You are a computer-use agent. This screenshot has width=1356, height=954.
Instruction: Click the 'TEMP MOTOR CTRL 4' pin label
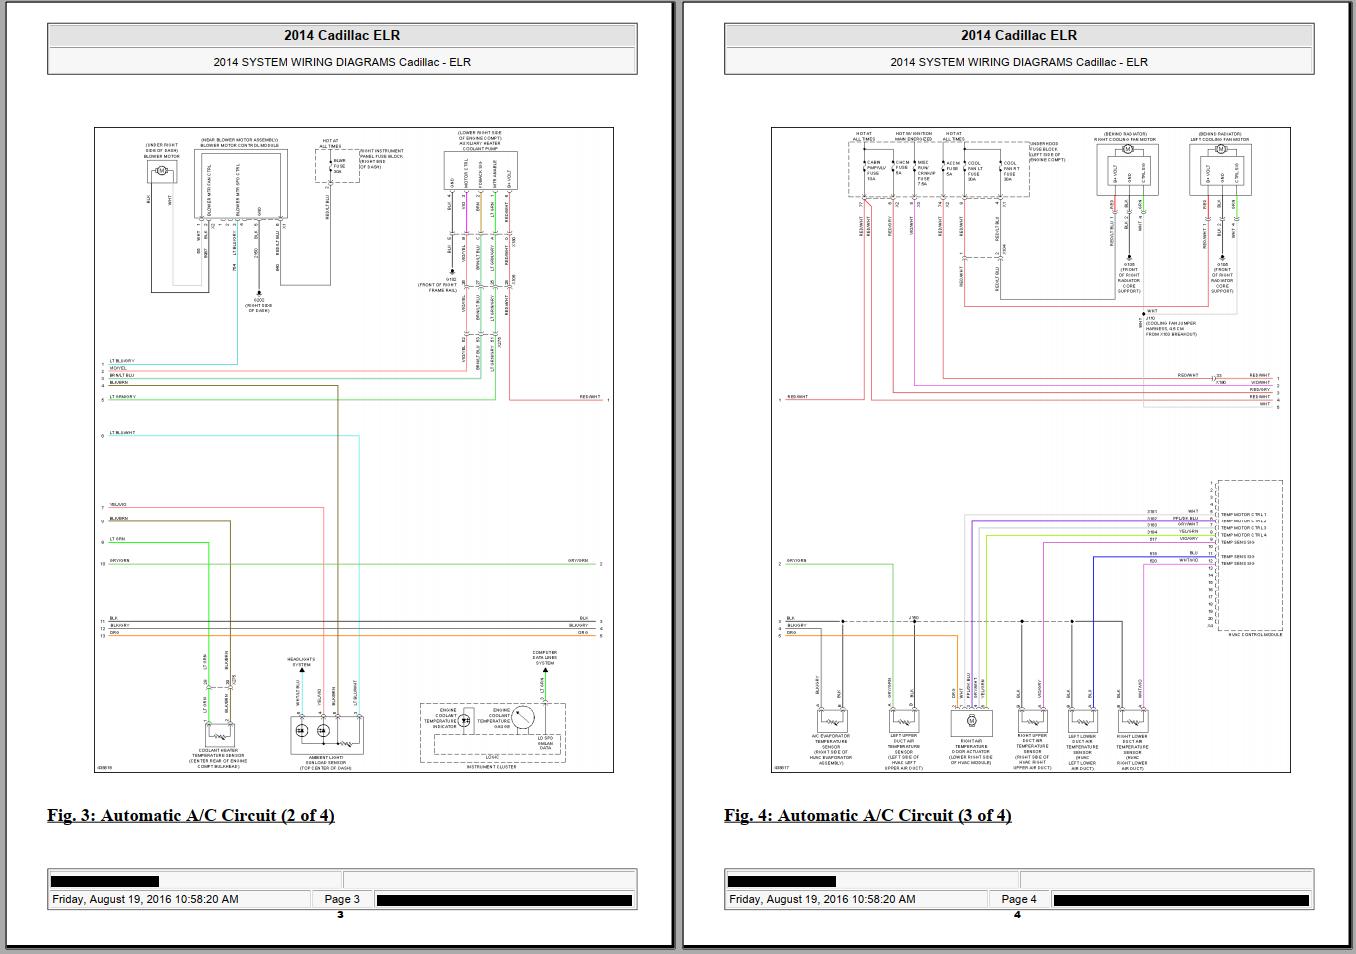(1243, 535)
